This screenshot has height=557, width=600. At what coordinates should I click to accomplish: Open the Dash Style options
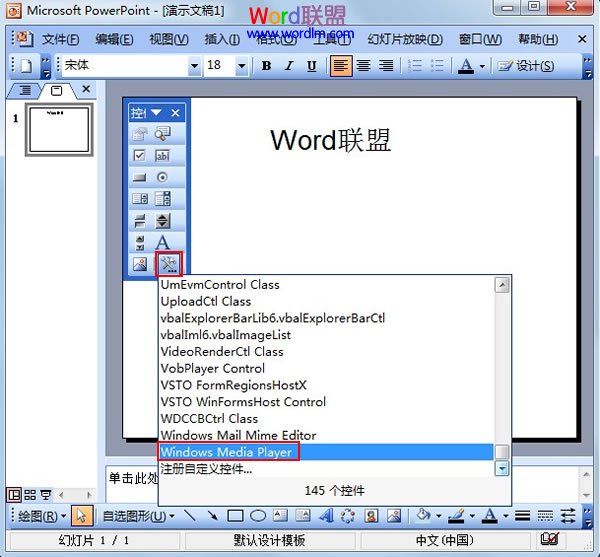(545, 516)
